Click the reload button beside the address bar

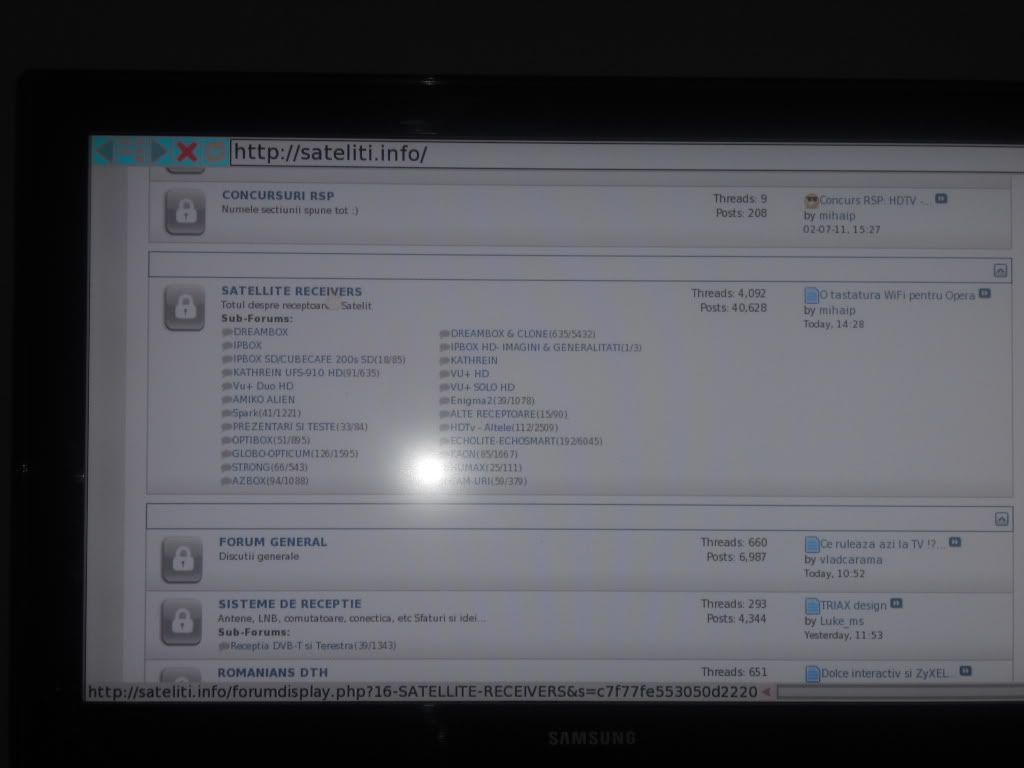(x=214, y=152)
